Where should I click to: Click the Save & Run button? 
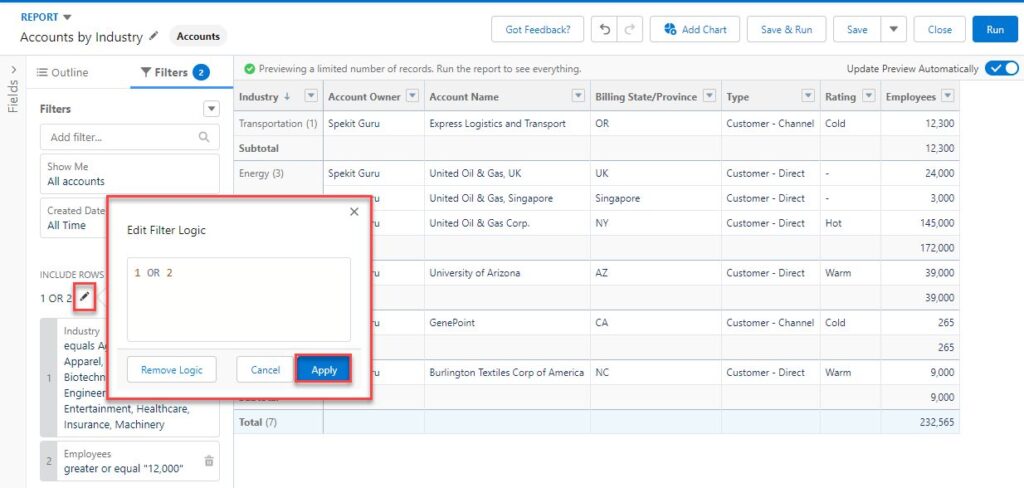(x=786, y=29)
